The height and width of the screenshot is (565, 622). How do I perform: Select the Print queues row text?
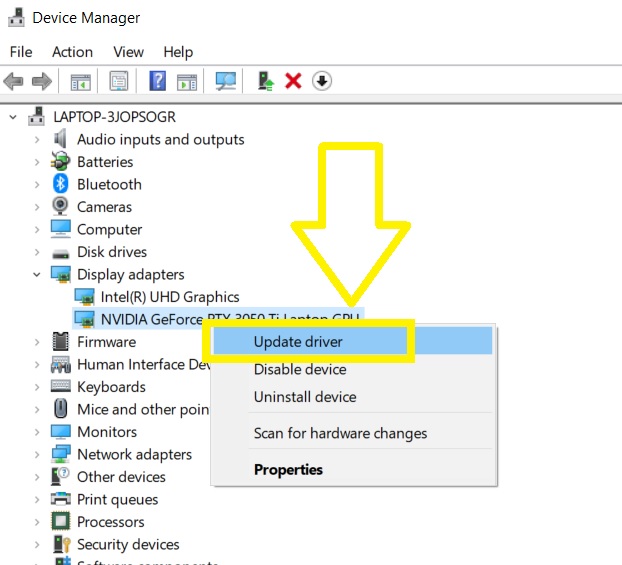tap(117, 500)
